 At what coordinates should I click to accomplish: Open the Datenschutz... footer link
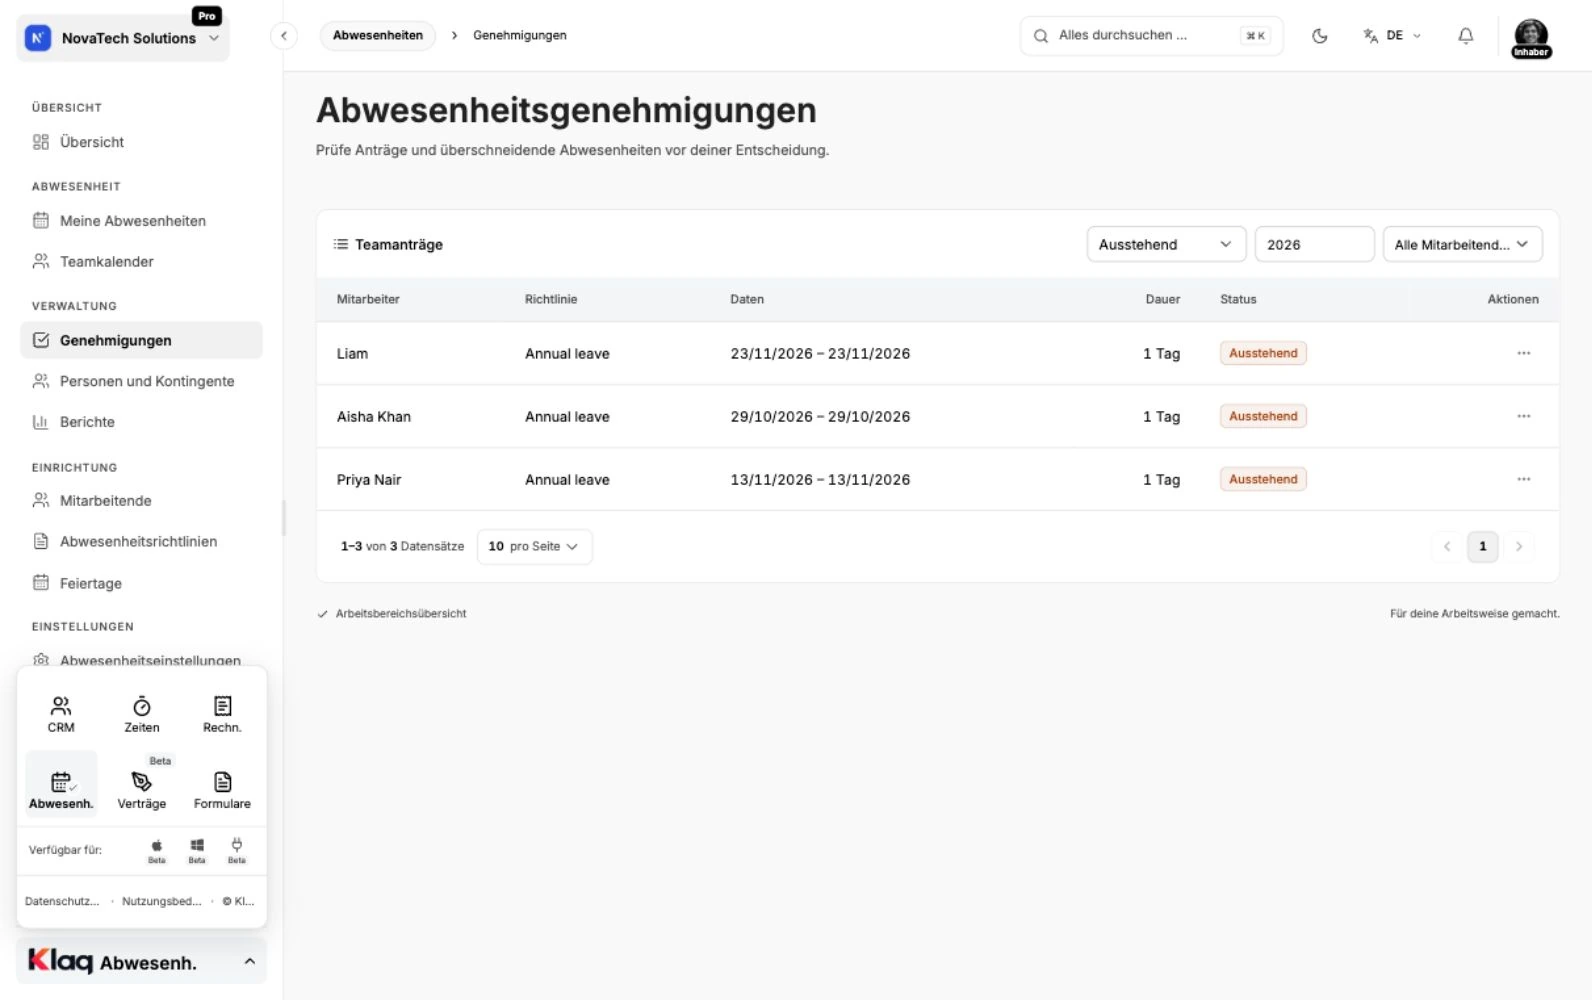pyautogui.click(x=62, y=901)
